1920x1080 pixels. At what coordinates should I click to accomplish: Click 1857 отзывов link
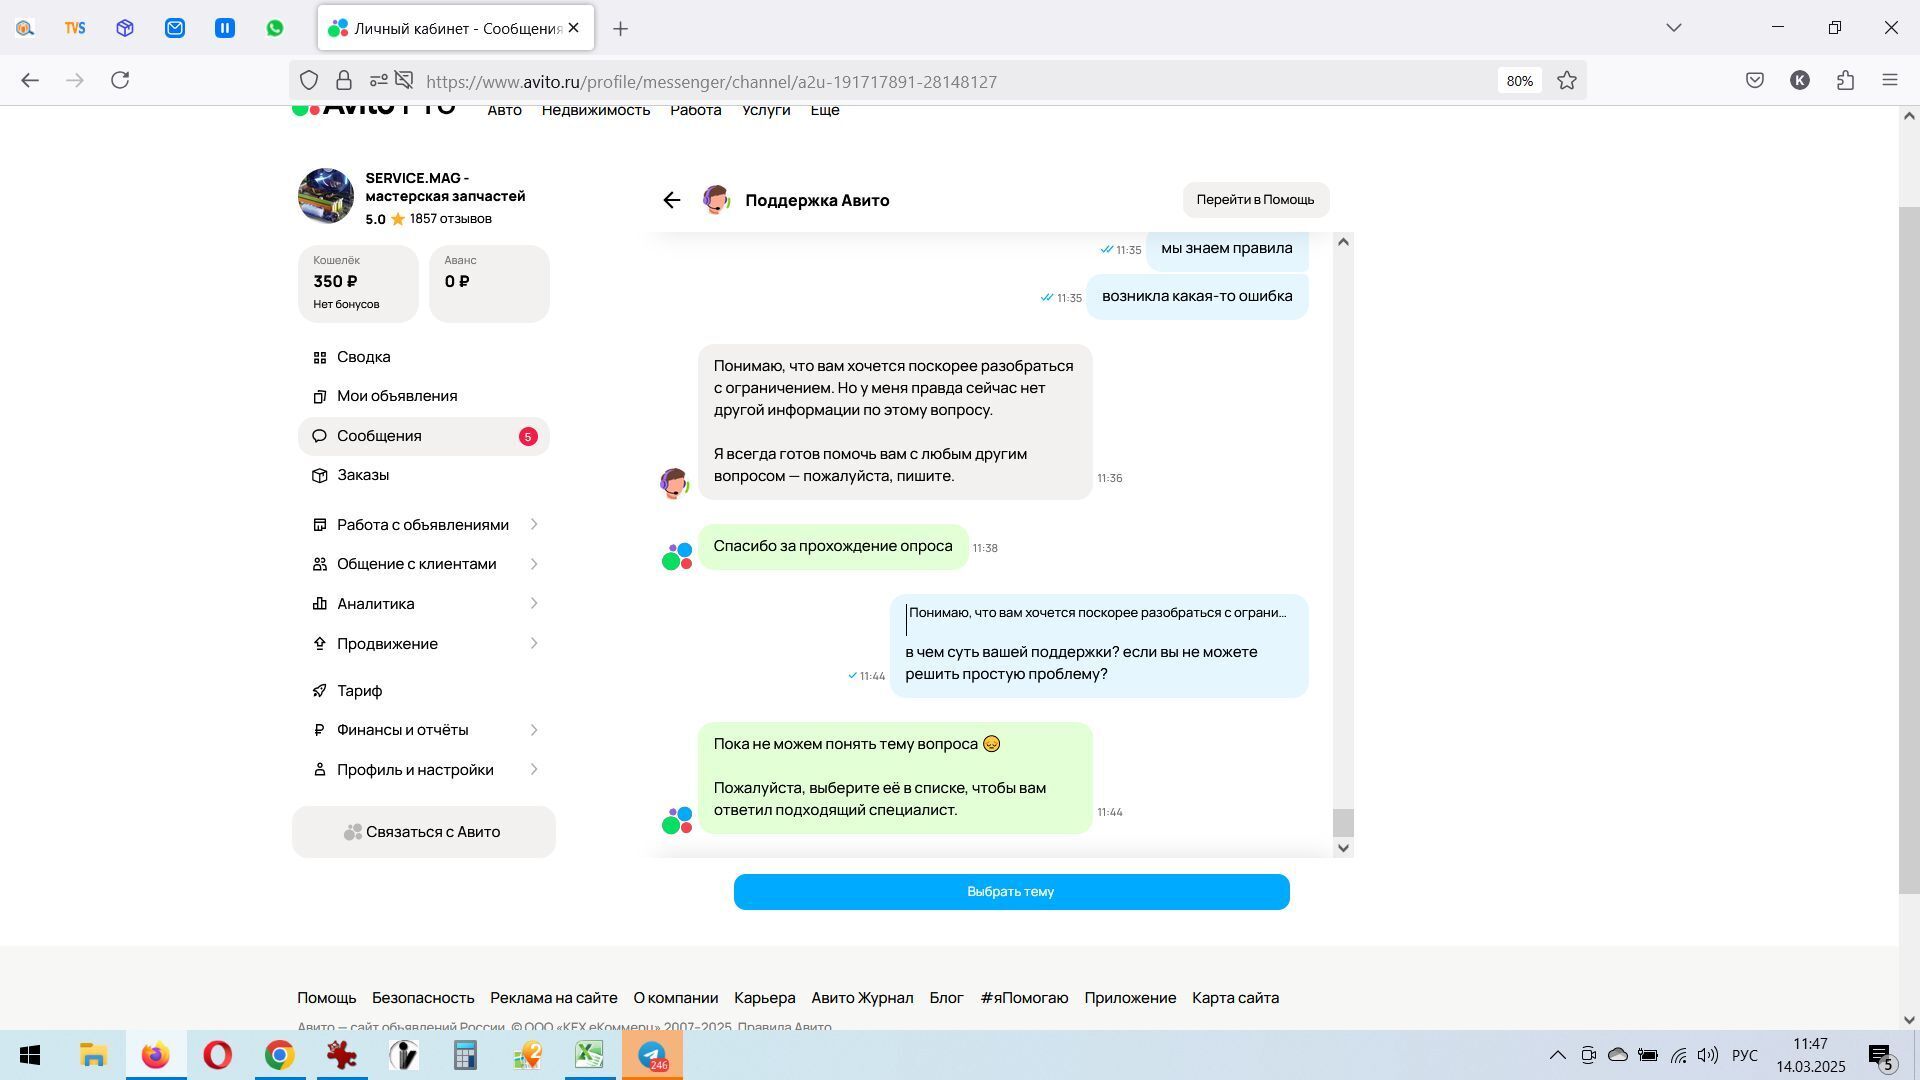(x=450, y=219)
